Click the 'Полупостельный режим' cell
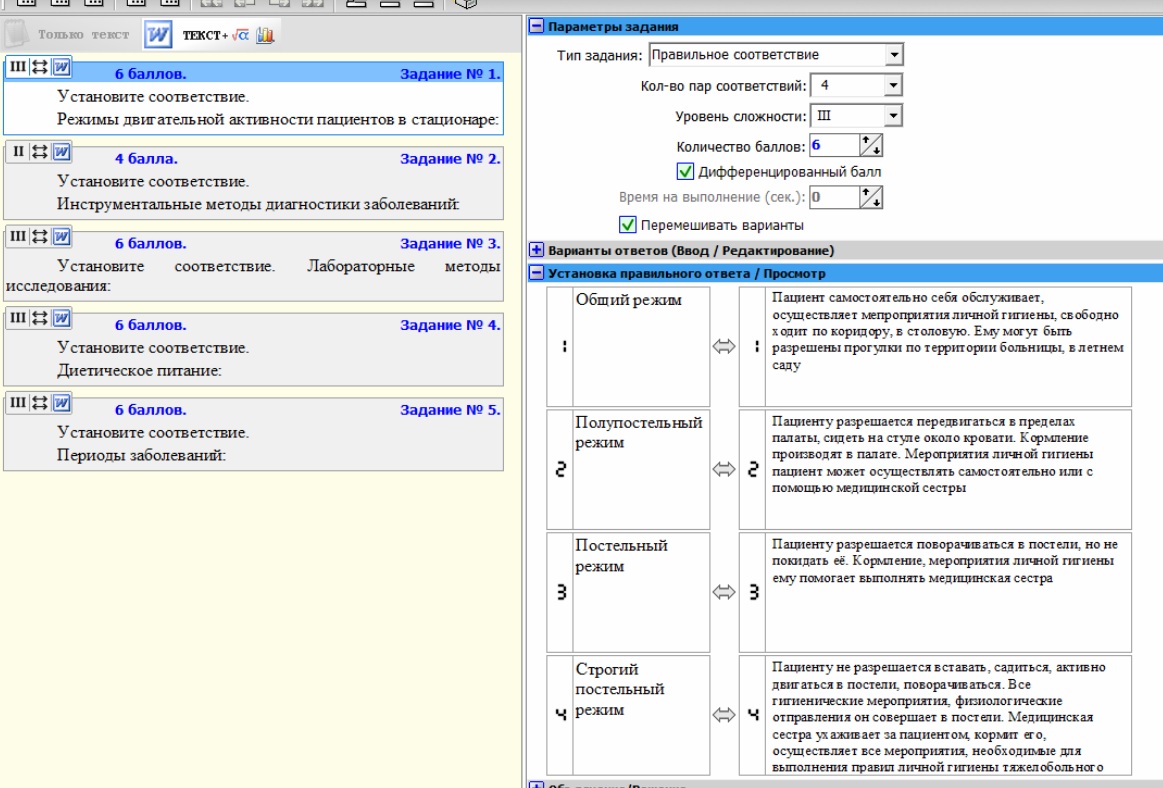 pos(641,469)
